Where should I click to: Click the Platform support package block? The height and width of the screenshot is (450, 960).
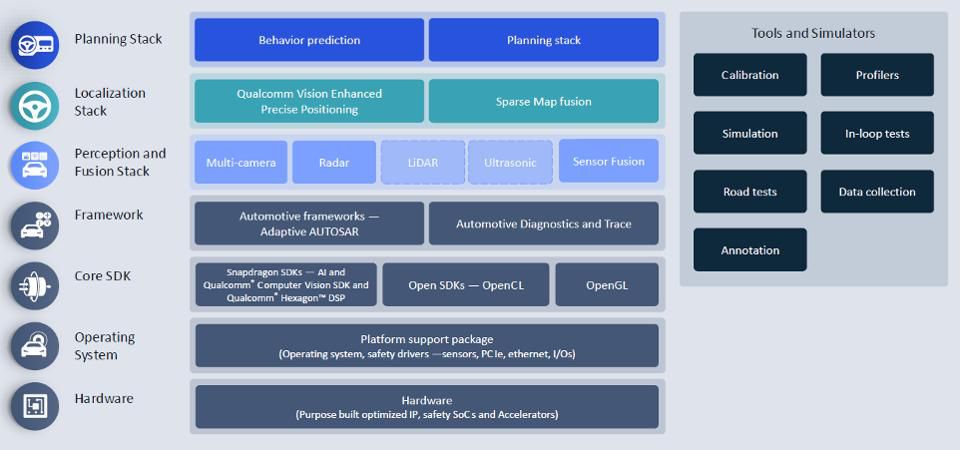coord(427,346)
